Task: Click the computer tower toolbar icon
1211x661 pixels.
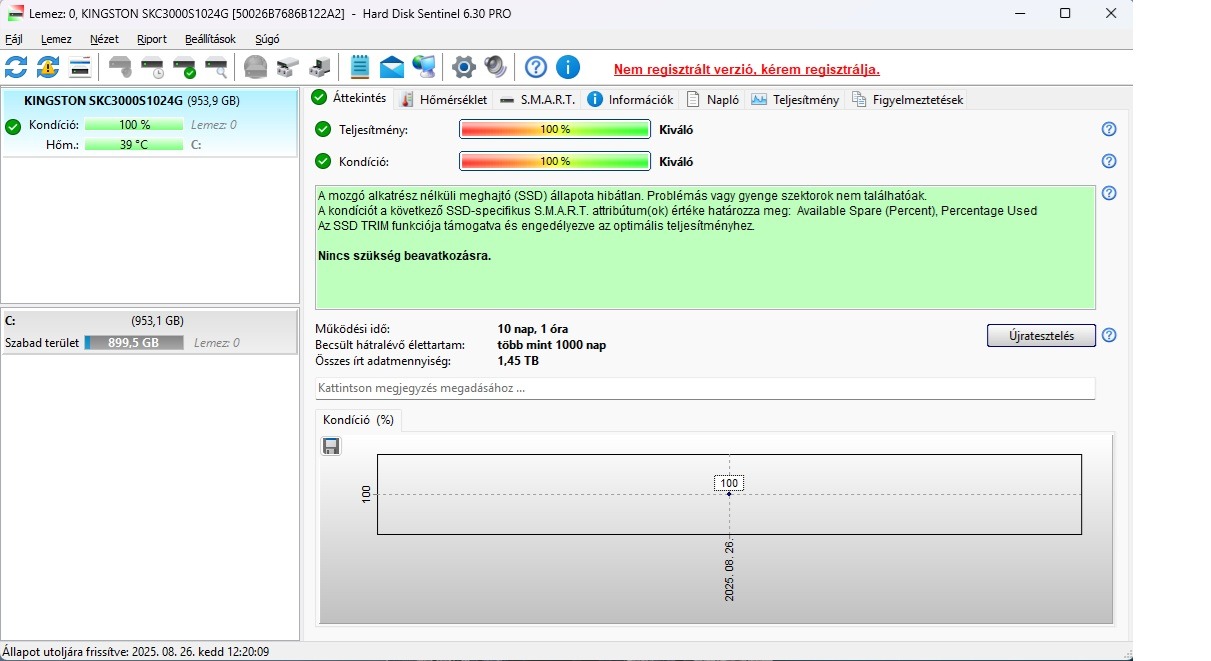Action: [x=320, y=67]
